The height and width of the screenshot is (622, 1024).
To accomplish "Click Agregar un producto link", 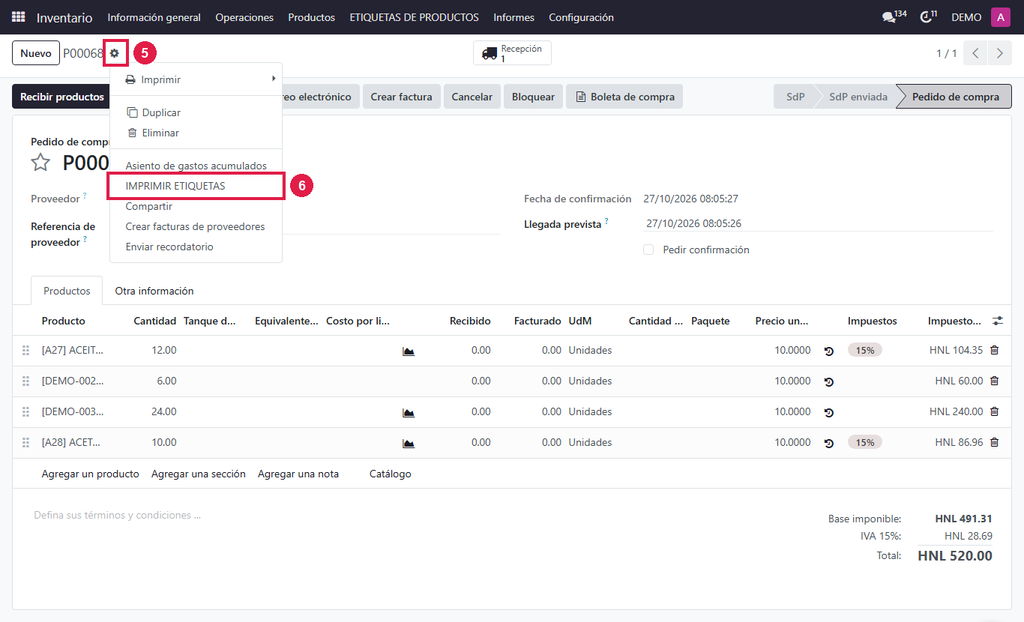I will pyautogui.click(x=90, y=474).
